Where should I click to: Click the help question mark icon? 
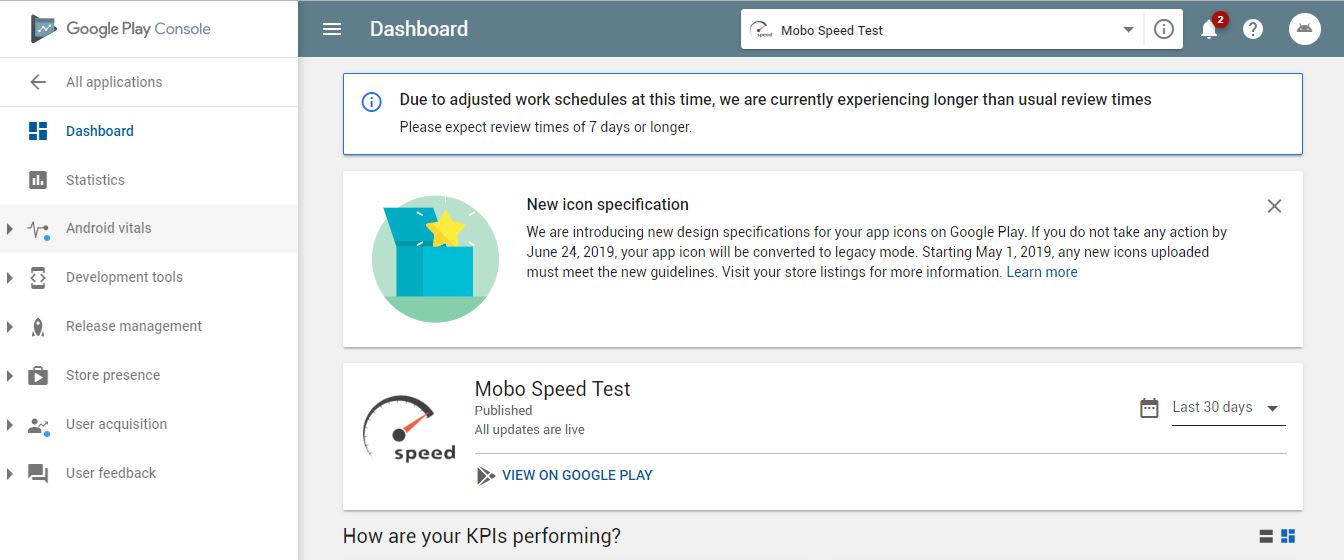point(1252,29)
